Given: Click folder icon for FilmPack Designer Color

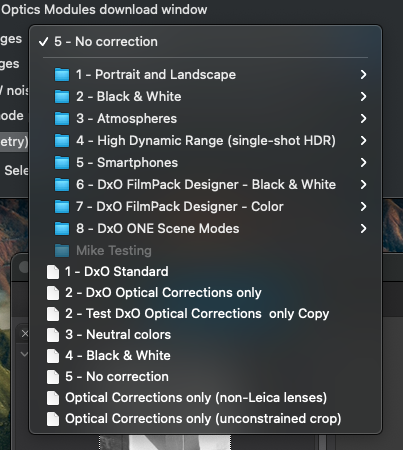Looking at the screenshot, I should [x=62, y=207].
